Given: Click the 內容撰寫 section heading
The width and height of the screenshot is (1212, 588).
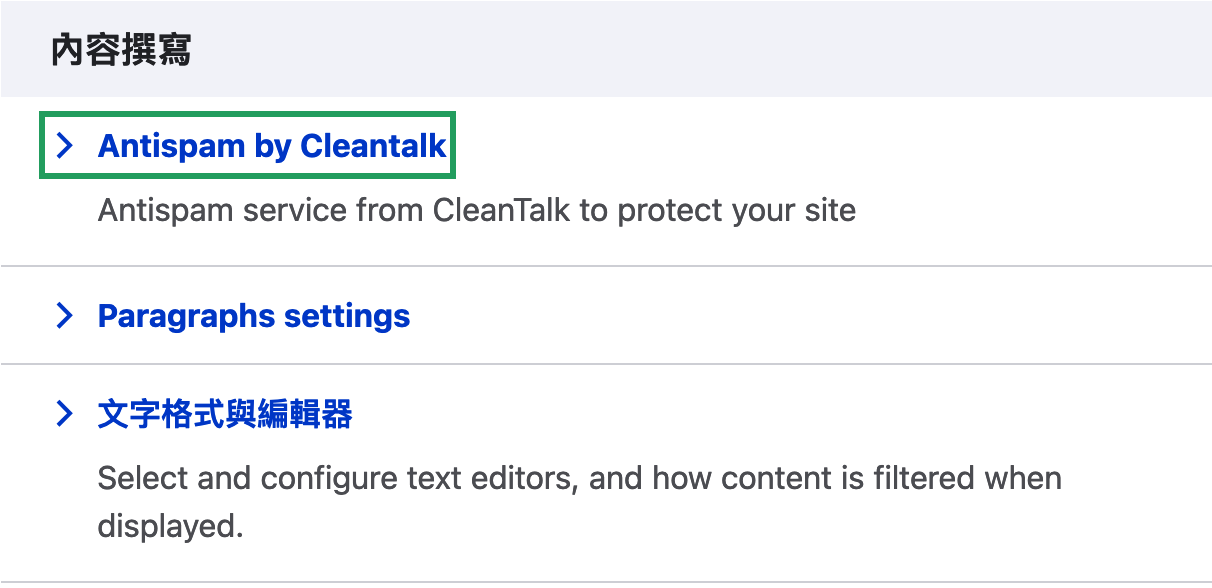Looking at the screenshot, I should 121,50.
